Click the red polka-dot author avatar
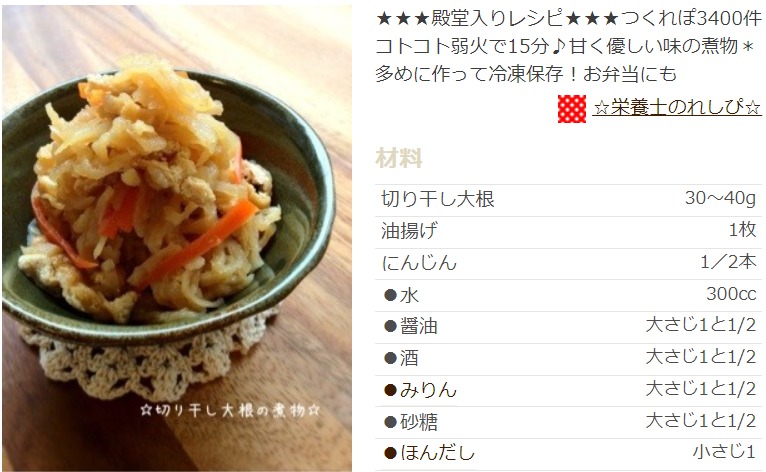This screenshot has width=766, height=472. pos(572,108)
